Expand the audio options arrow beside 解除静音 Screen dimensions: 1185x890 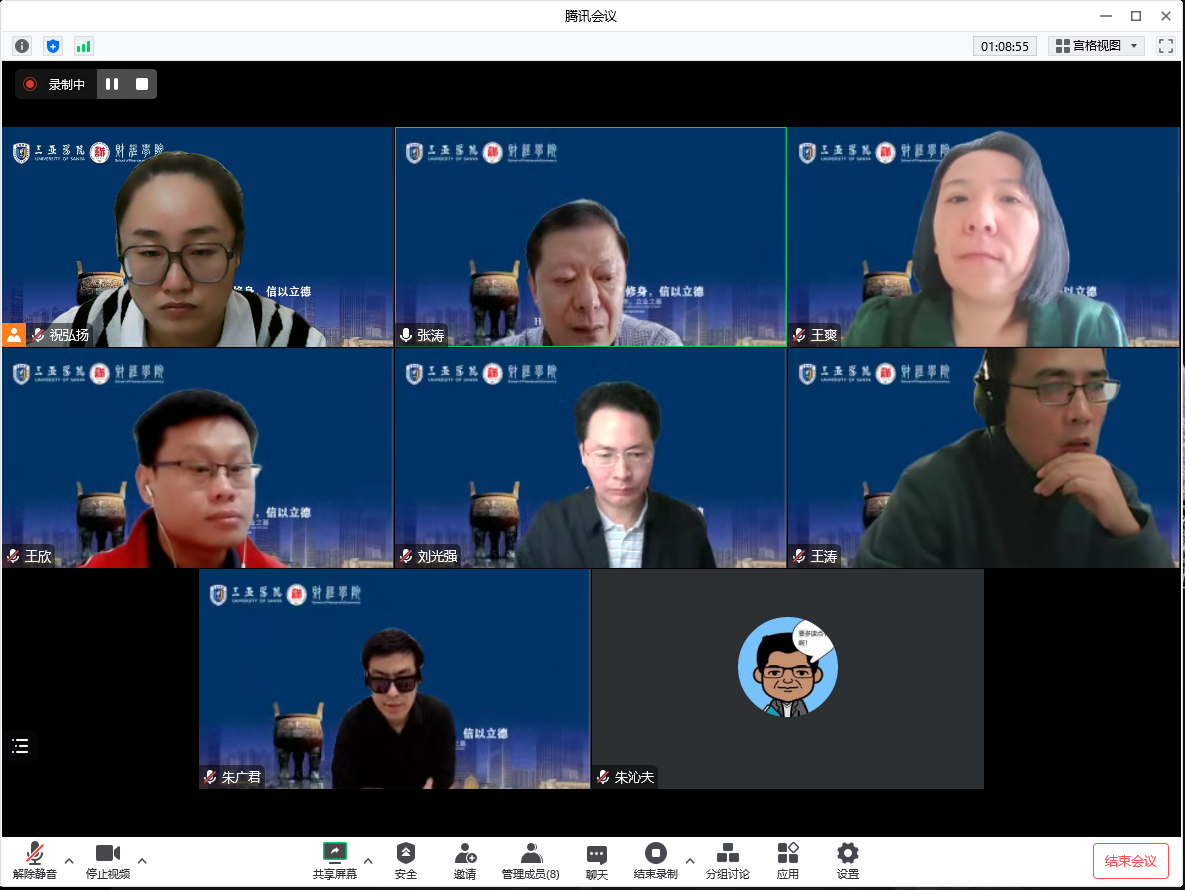pyautogui.click(x=69, y=860)
